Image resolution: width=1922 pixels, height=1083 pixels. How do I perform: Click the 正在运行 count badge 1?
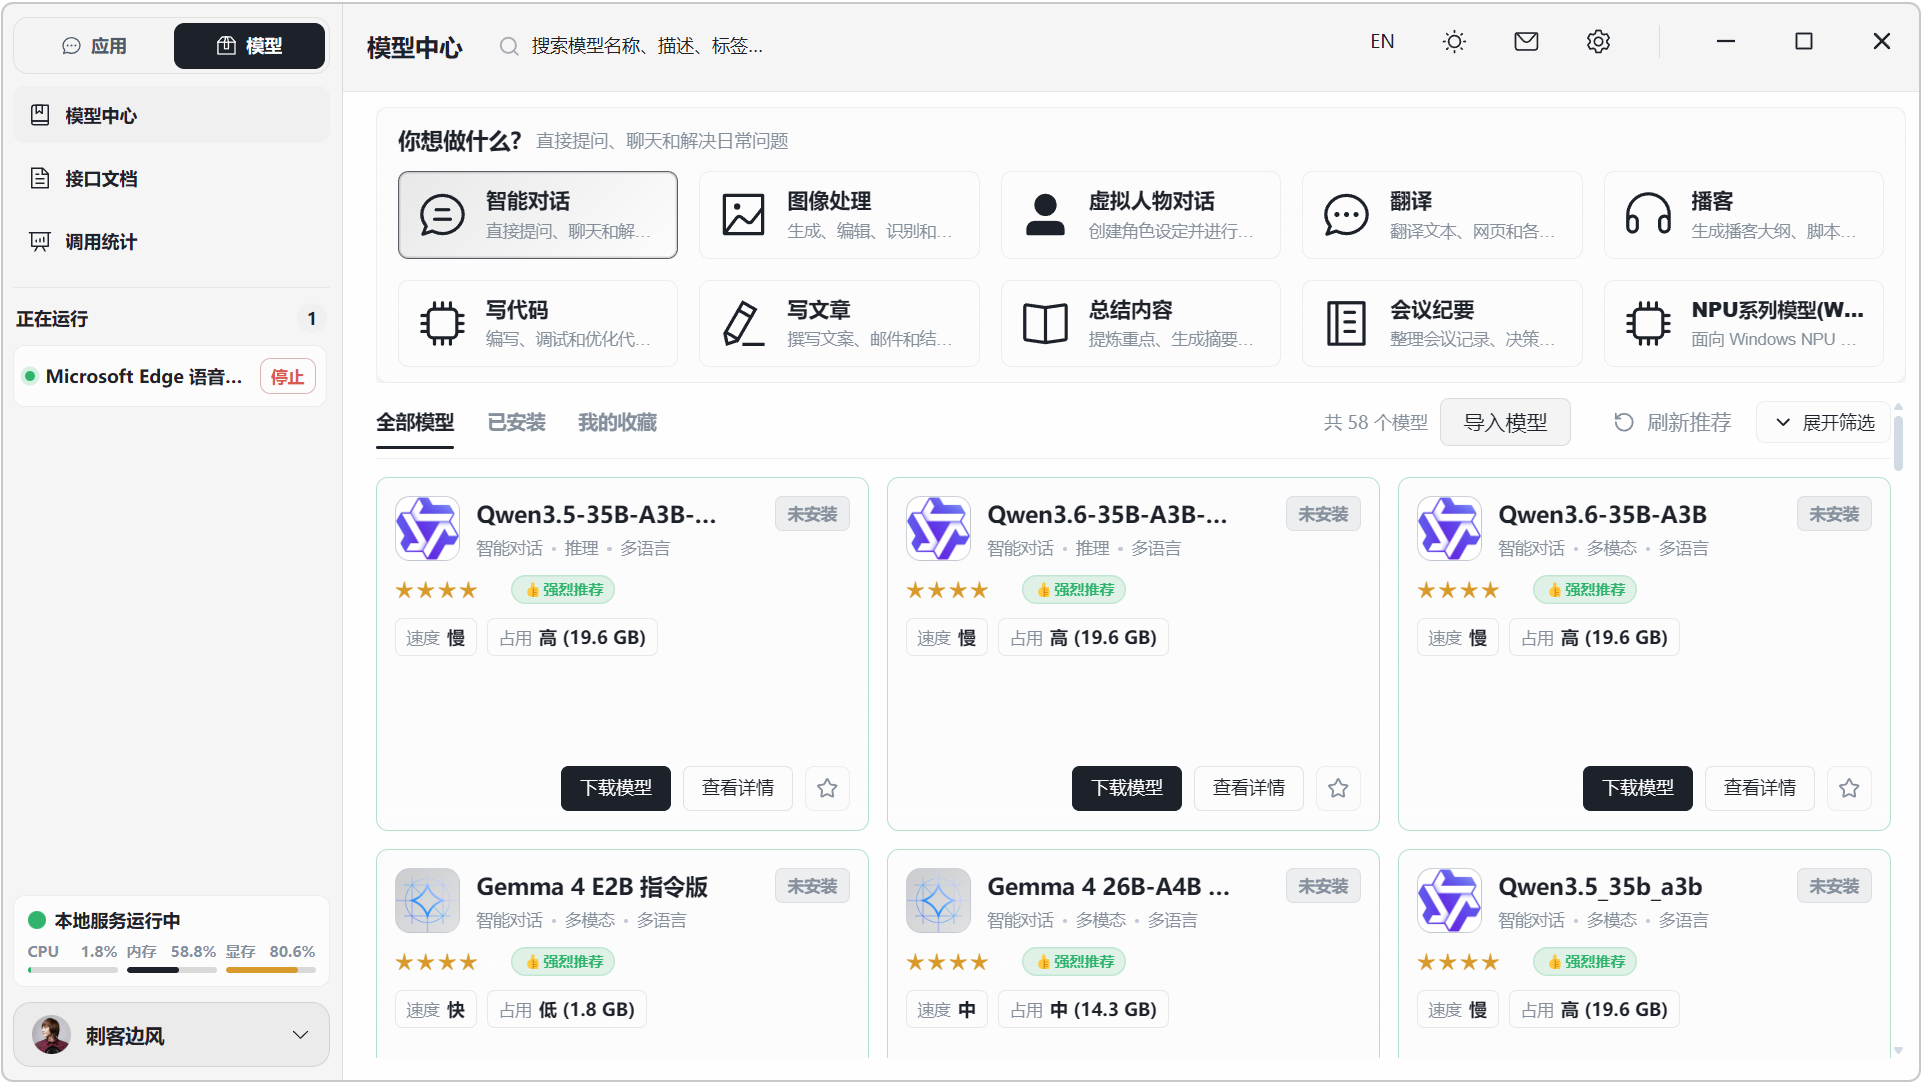(311, 319)
